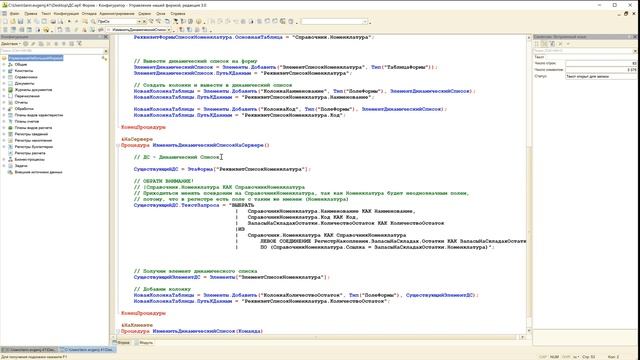The width and height of the screenshot is (640, 360).
Task: Click the configuration tree search field
Action: [52, 51]
